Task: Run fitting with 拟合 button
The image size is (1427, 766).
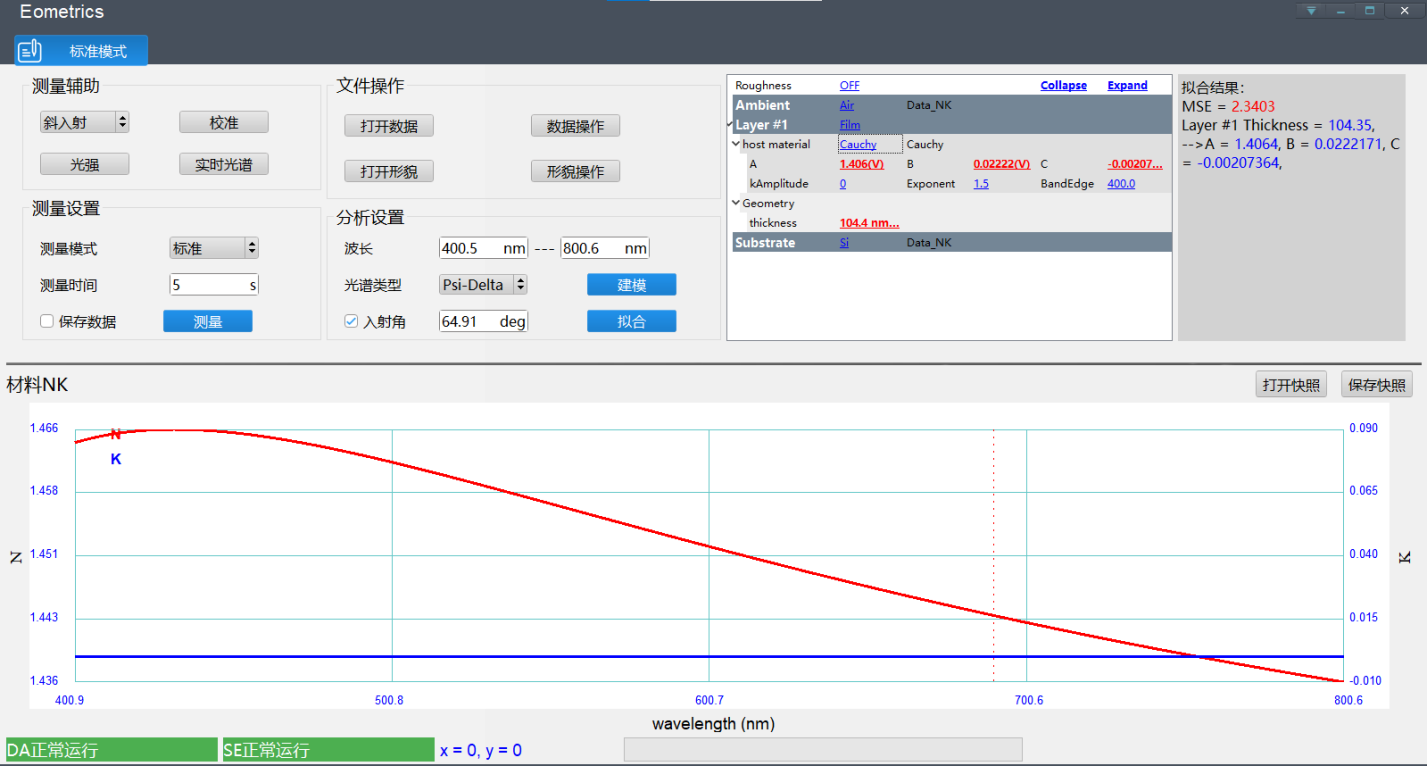Action: click(631, 321)
